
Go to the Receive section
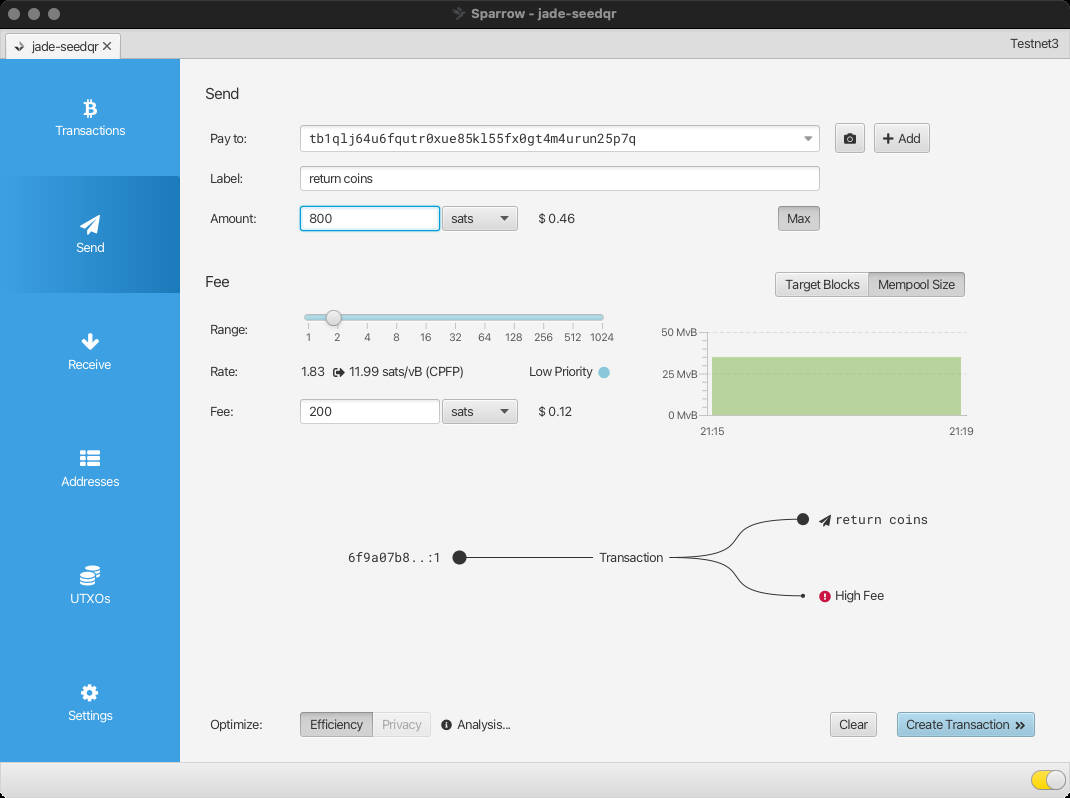(90, 352)
